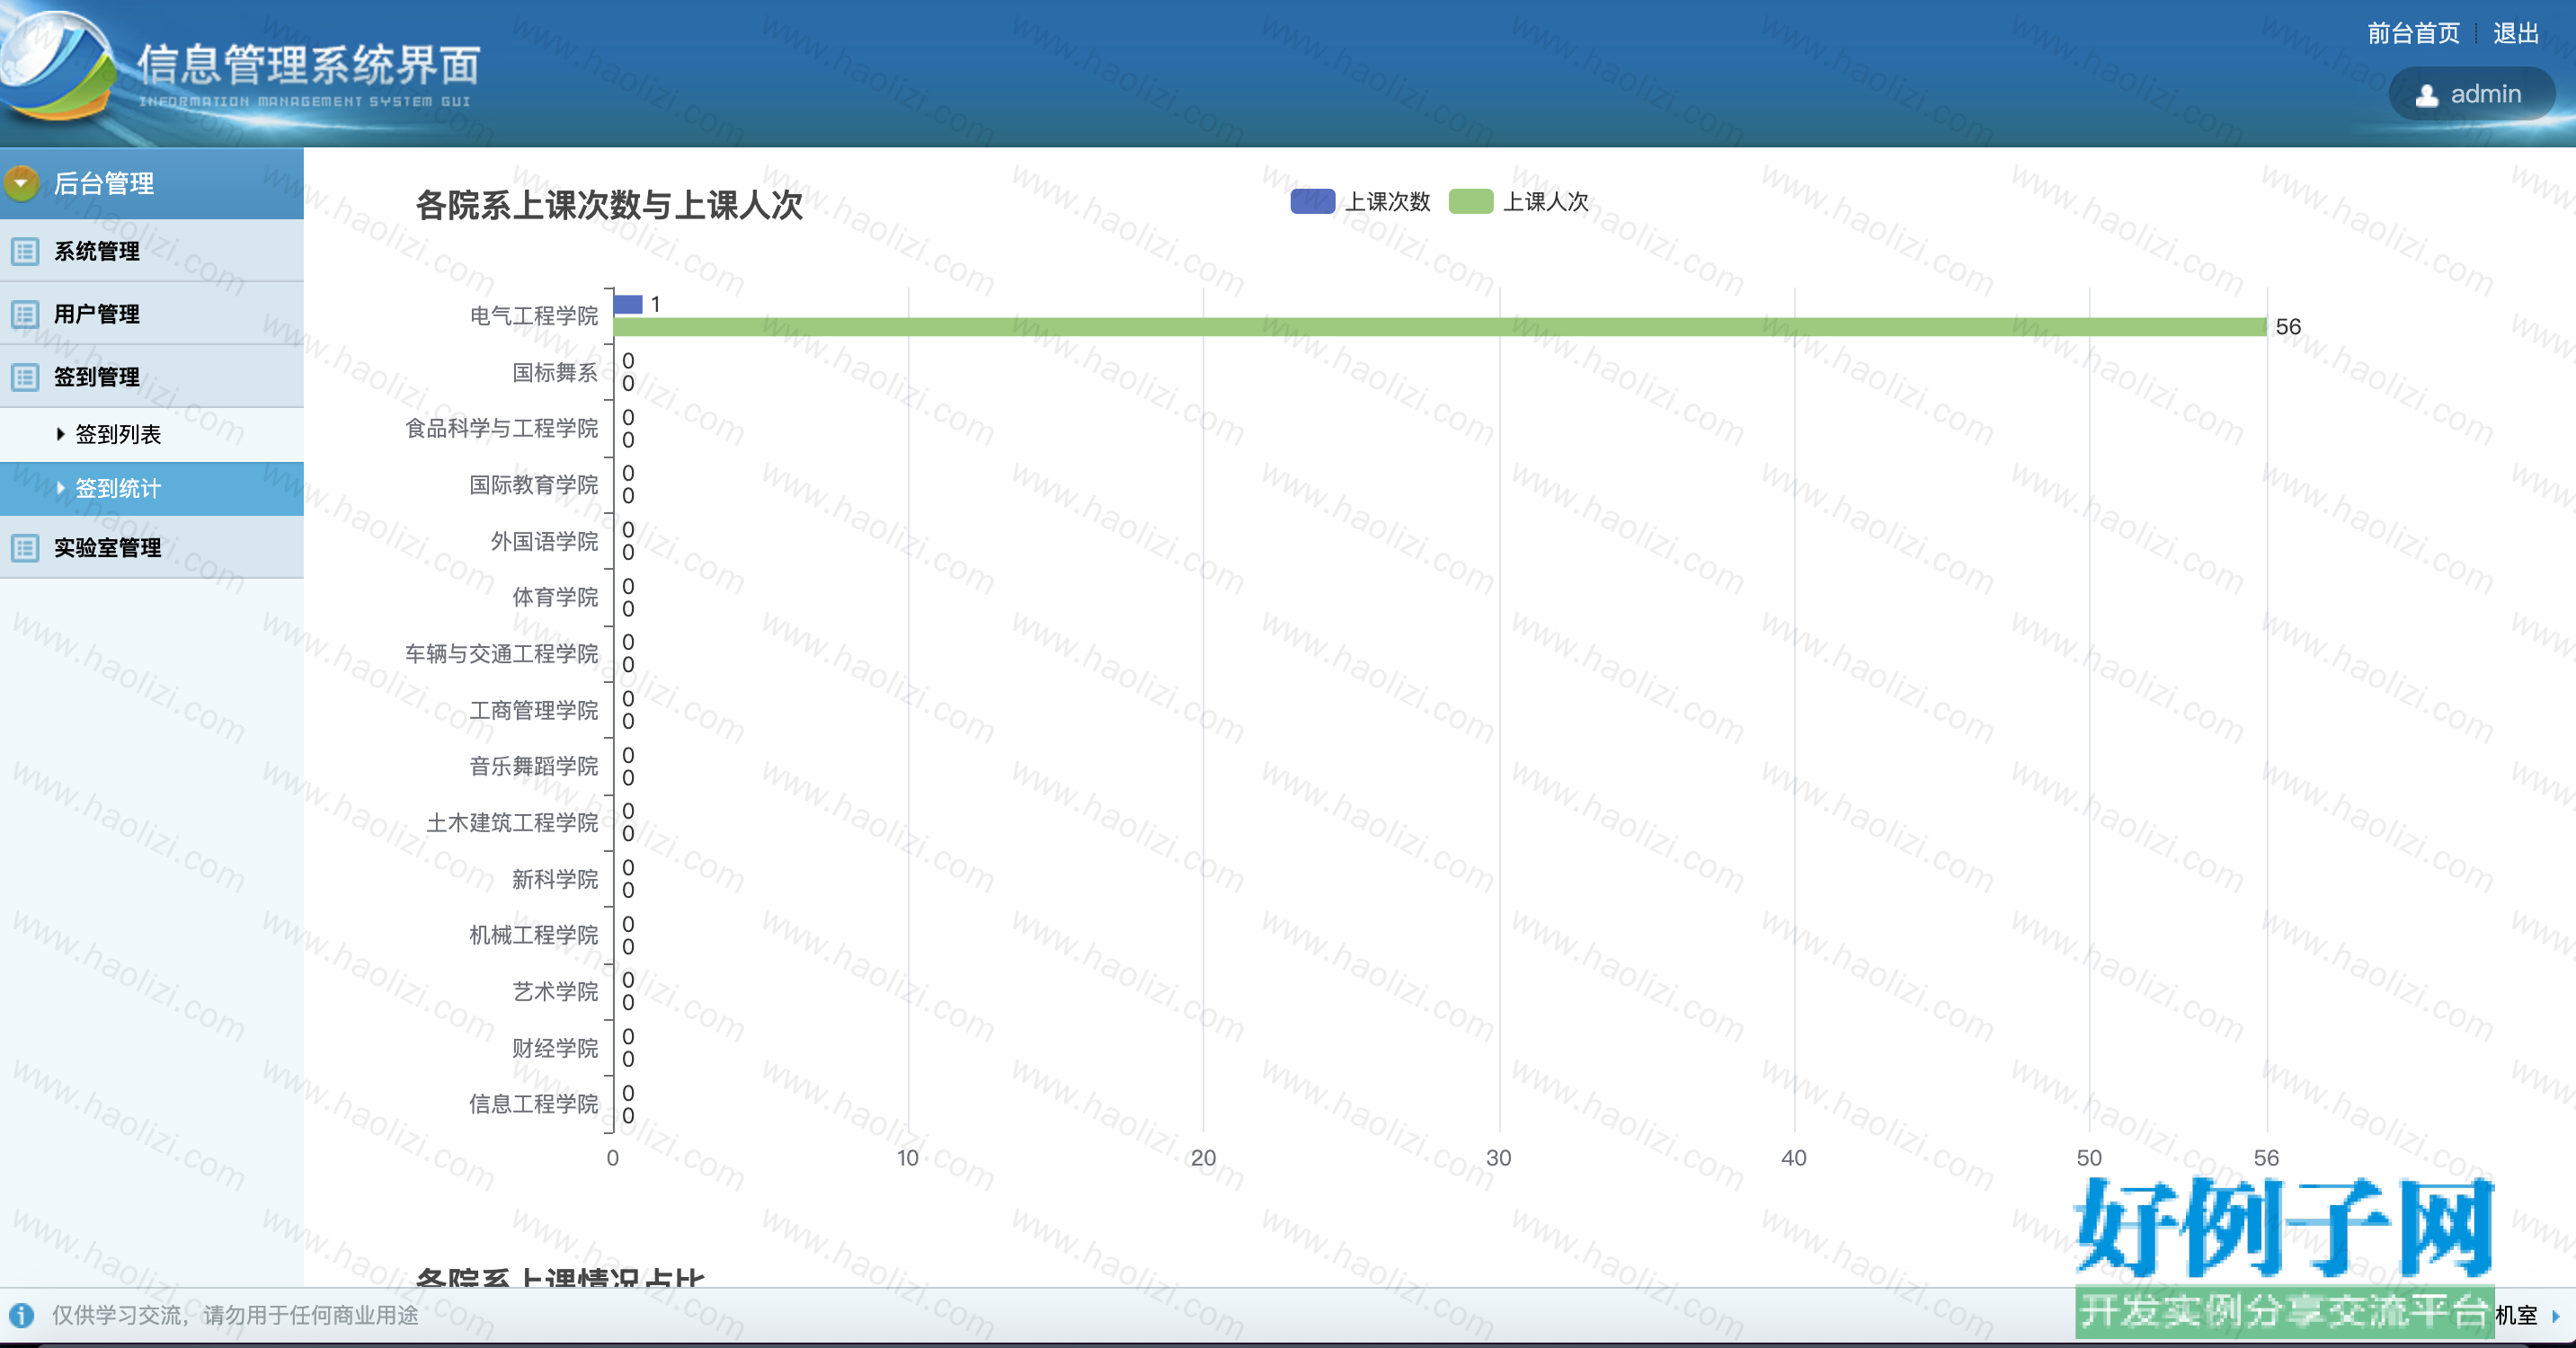Click the 国标舞系 axis label
The width and height of the screenshot is (2576, 1348).
click(555, 372)
